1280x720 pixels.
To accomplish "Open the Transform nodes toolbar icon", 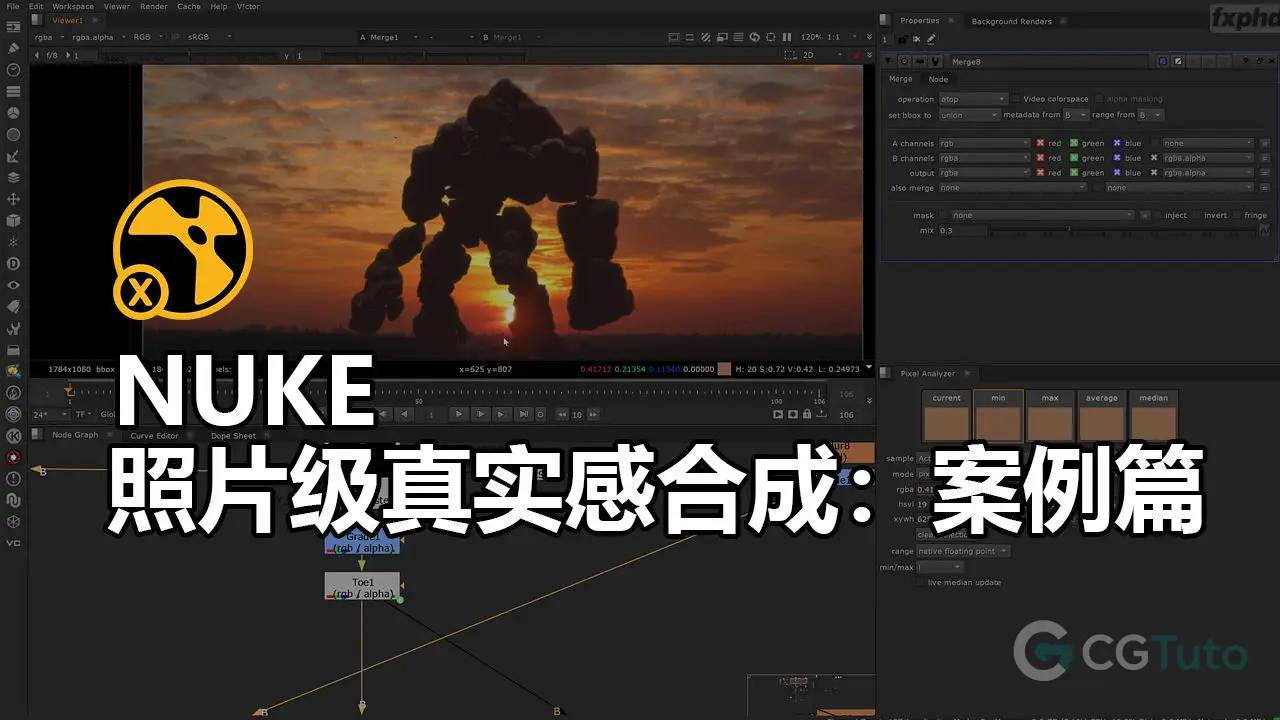I will tap(14, 199).
